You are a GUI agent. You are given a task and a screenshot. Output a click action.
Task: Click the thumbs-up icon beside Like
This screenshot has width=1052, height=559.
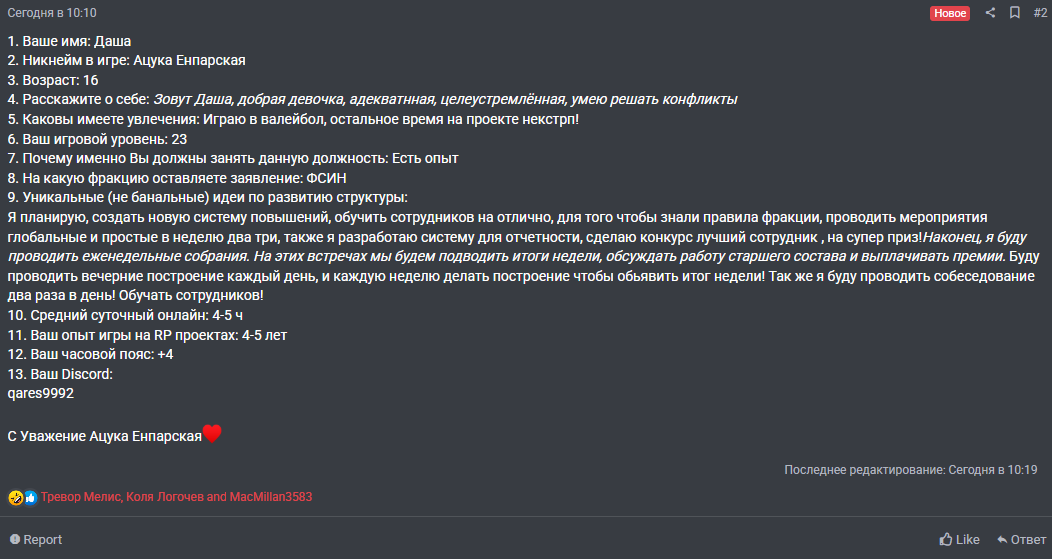(x=946, y=539)
